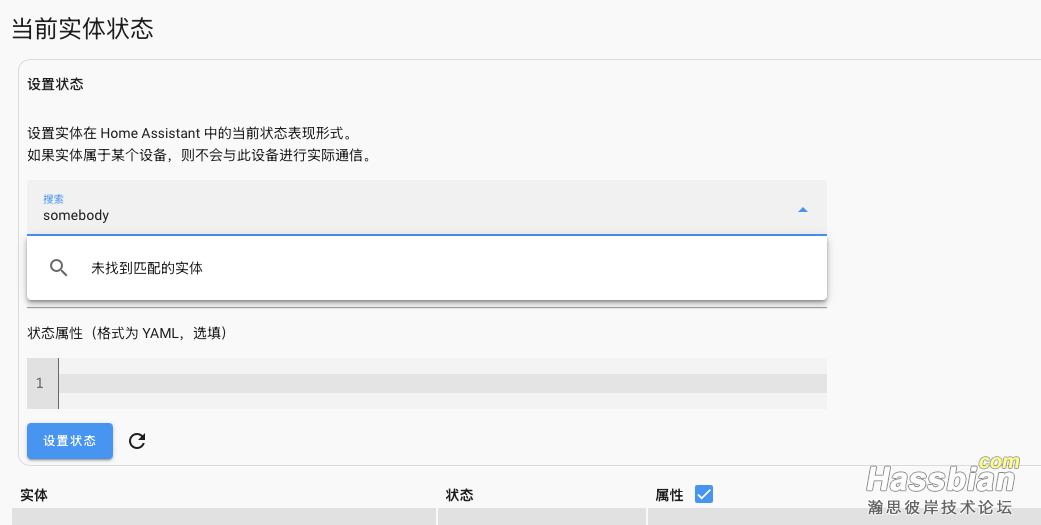This screenshot has height=525, width=1041.
Task: Click the 设置状态 blue button
Action: (70, 441)
